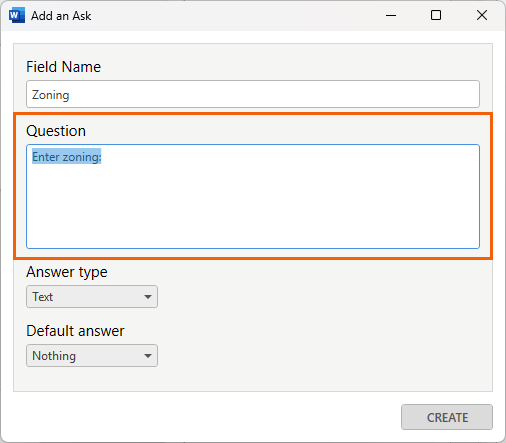Image resolution: width=506 pixels, height=443 pixels.
Task: Click the Field Name label
Action: 63,67
